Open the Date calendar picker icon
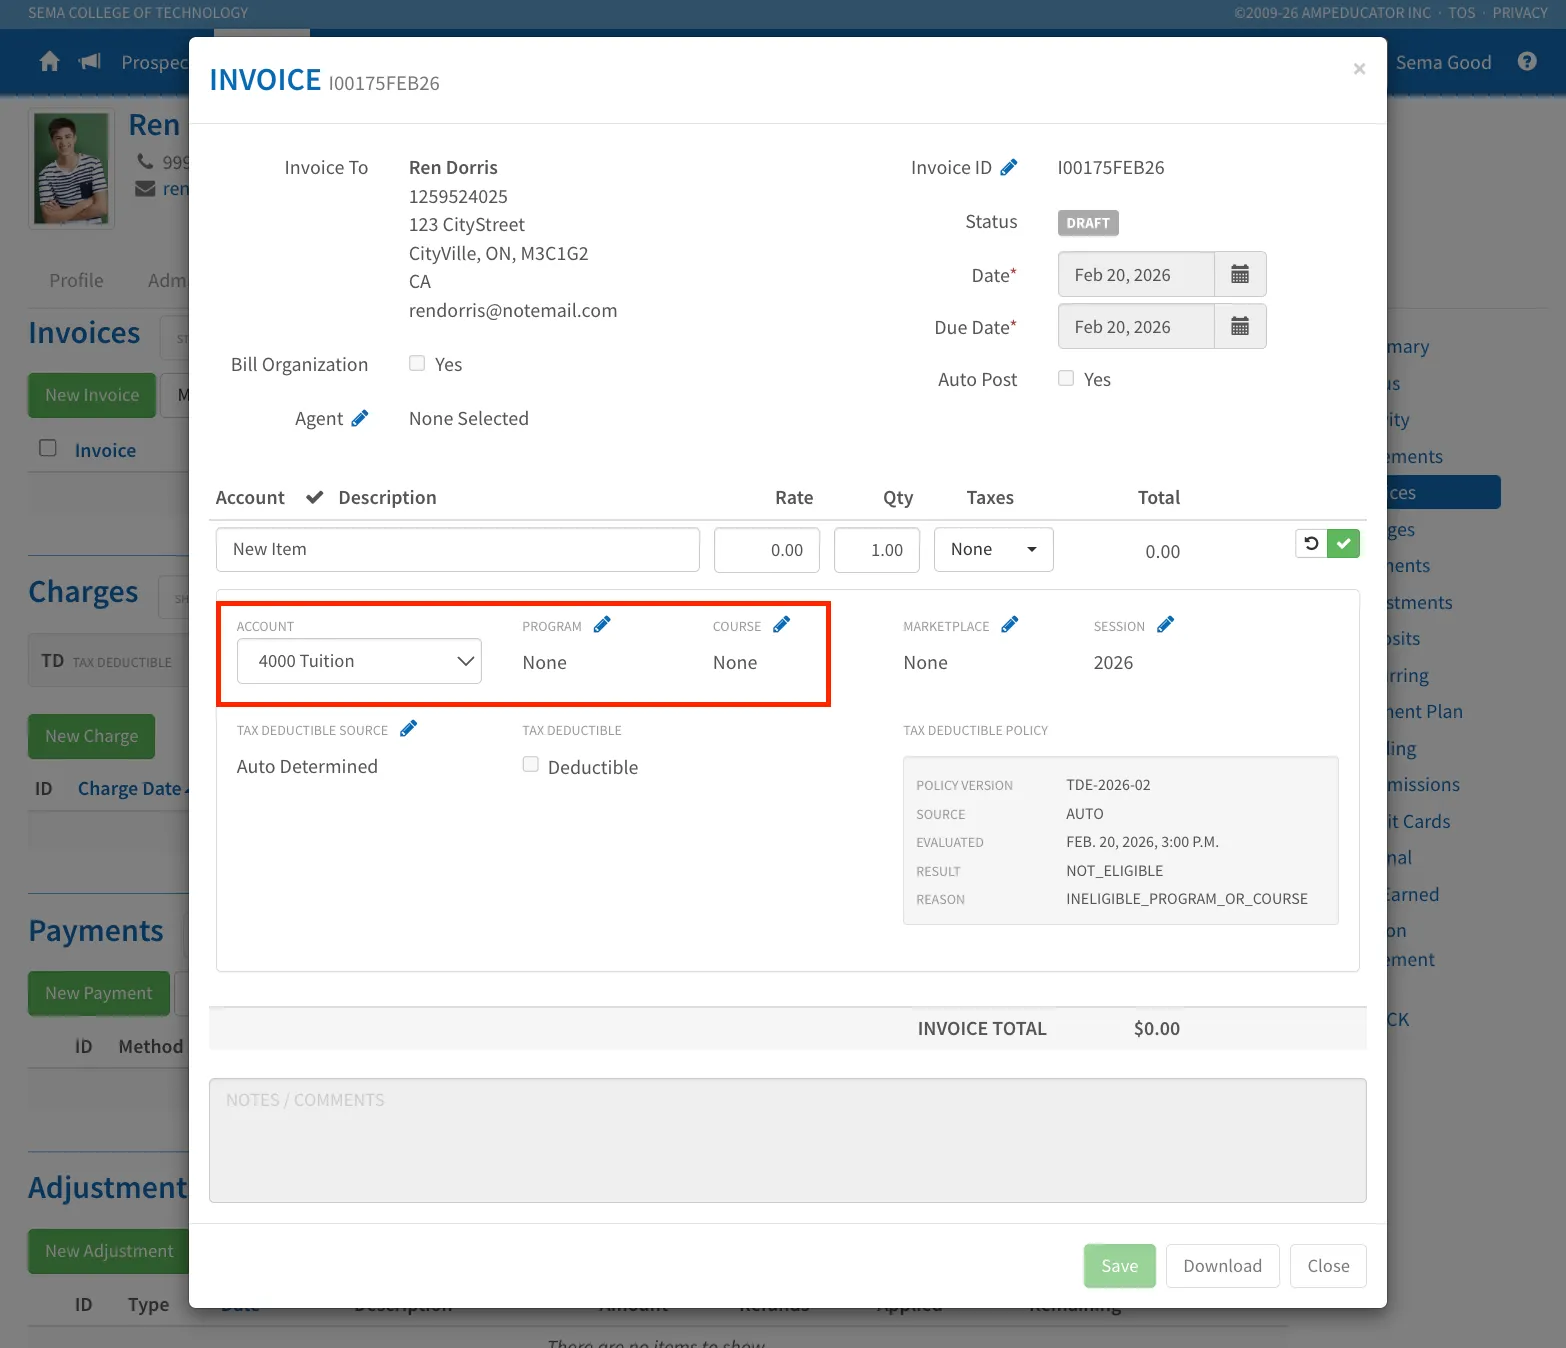Image resolution: width=1566 pixels, height=1348 pixels. (x=1240, y=274)
